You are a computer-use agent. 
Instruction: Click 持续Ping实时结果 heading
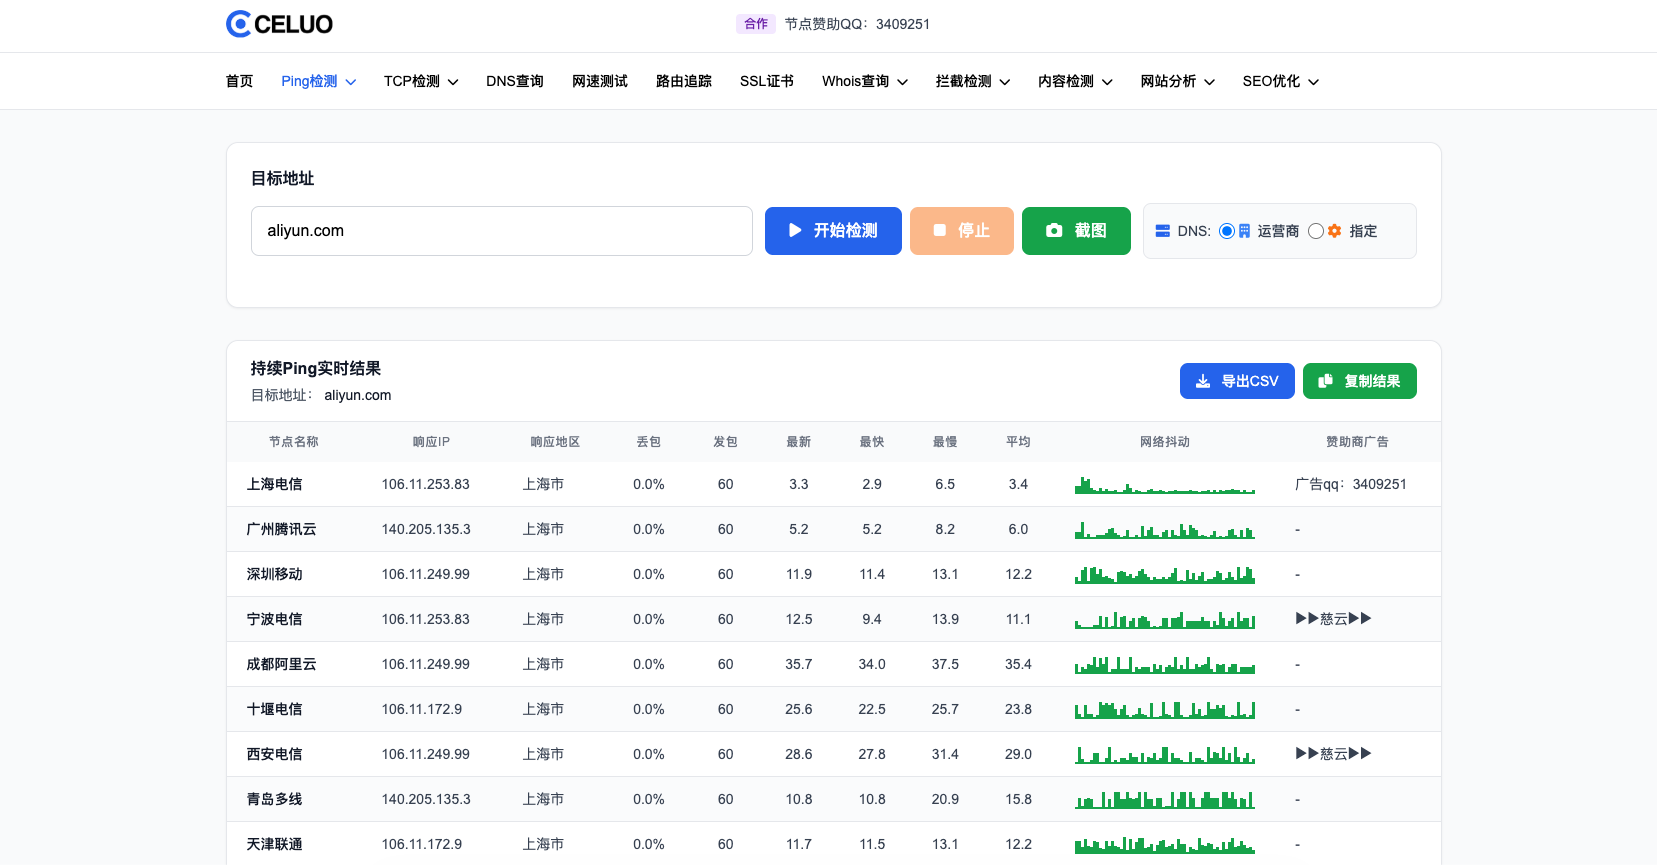coord(316,369)
